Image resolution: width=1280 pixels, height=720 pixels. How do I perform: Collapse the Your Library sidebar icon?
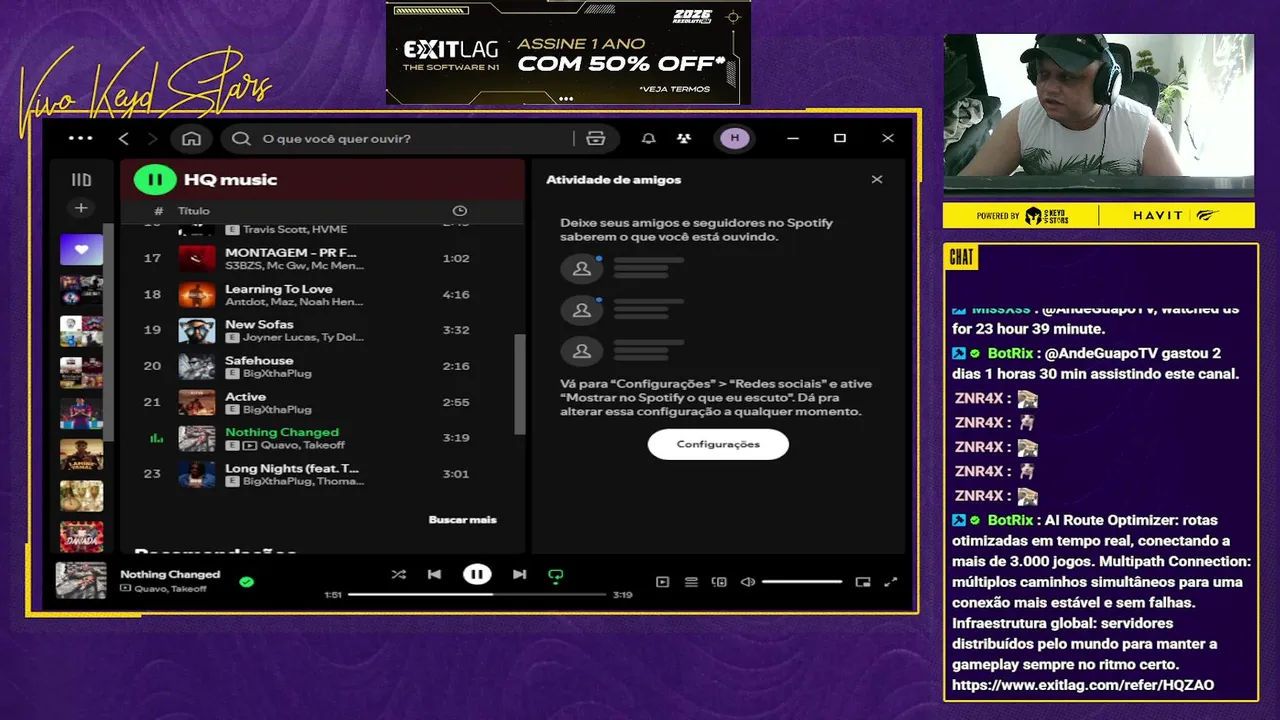click(81, 180)
